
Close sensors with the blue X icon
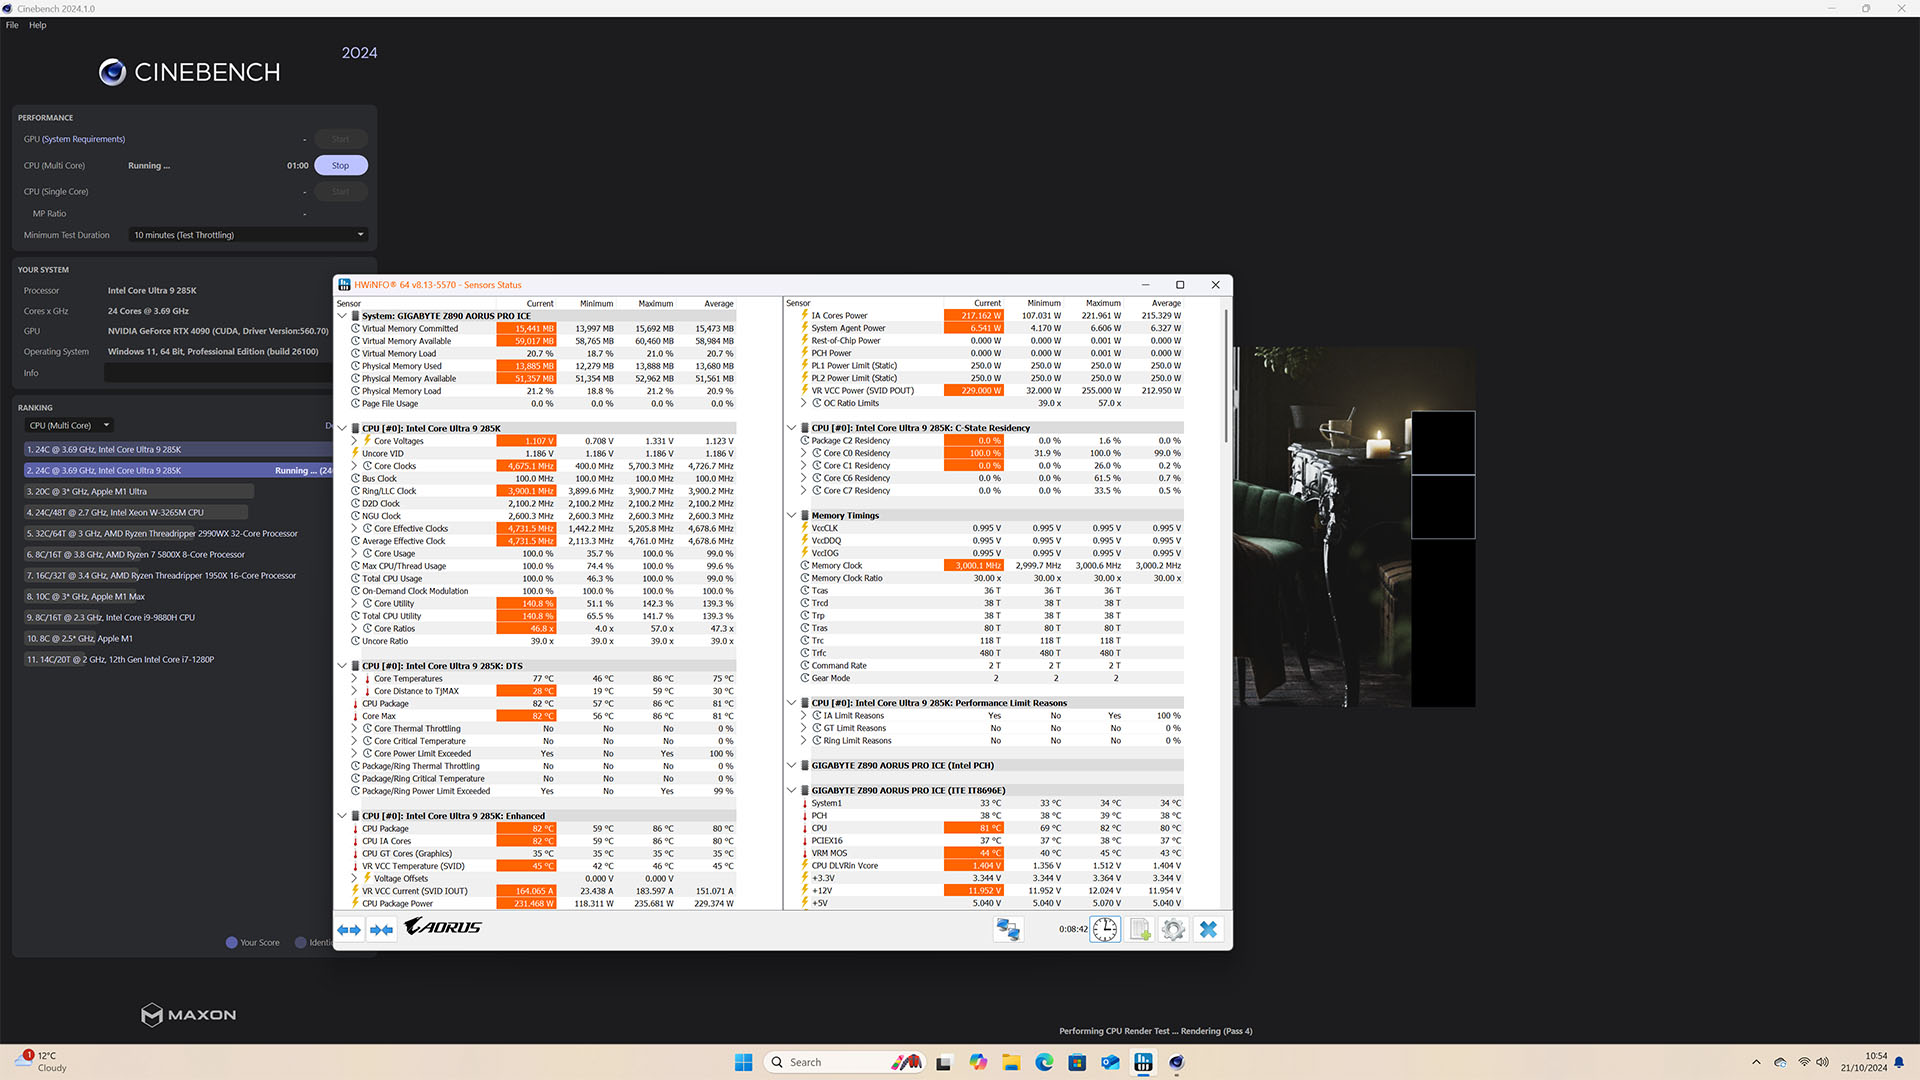[x=1208, y=929]
